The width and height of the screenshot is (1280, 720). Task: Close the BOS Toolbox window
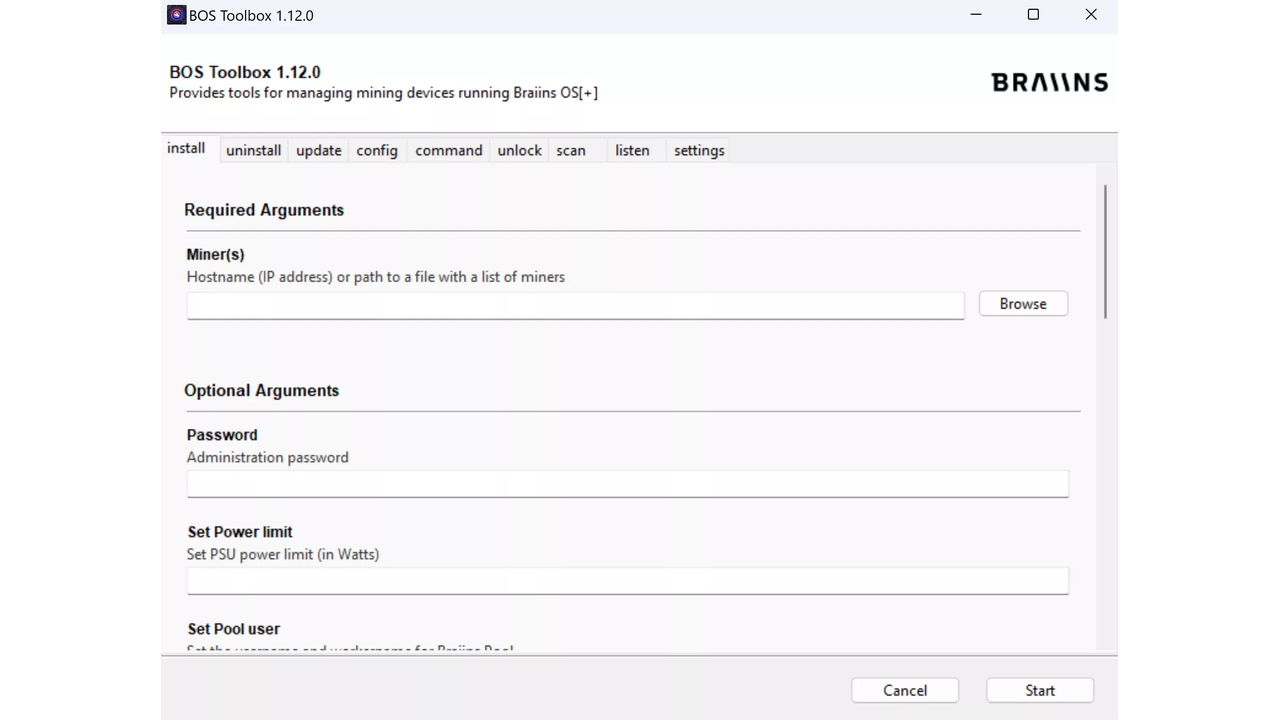[1091, 15]
